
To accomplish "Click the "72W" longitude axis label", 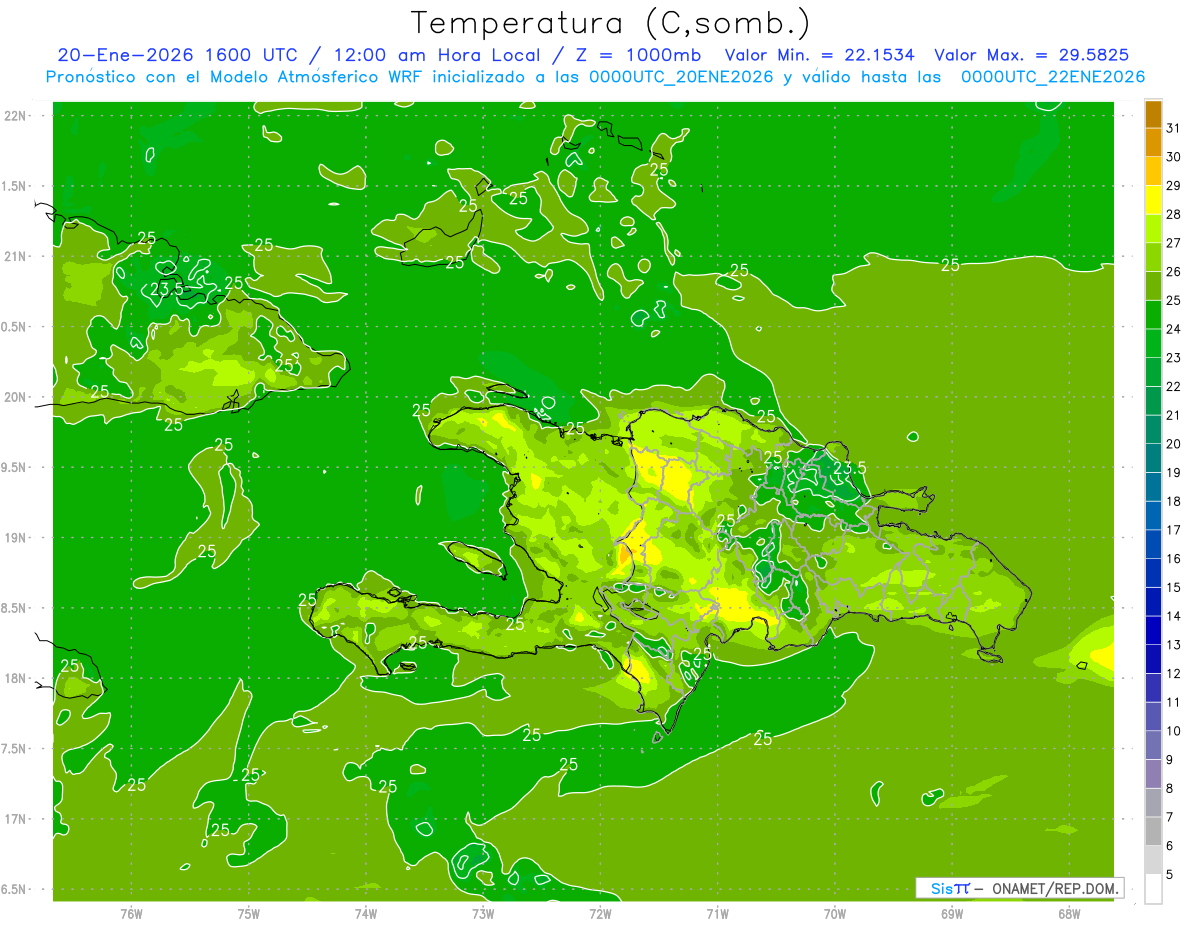I will pyautogui.click(x=600, y=914).
